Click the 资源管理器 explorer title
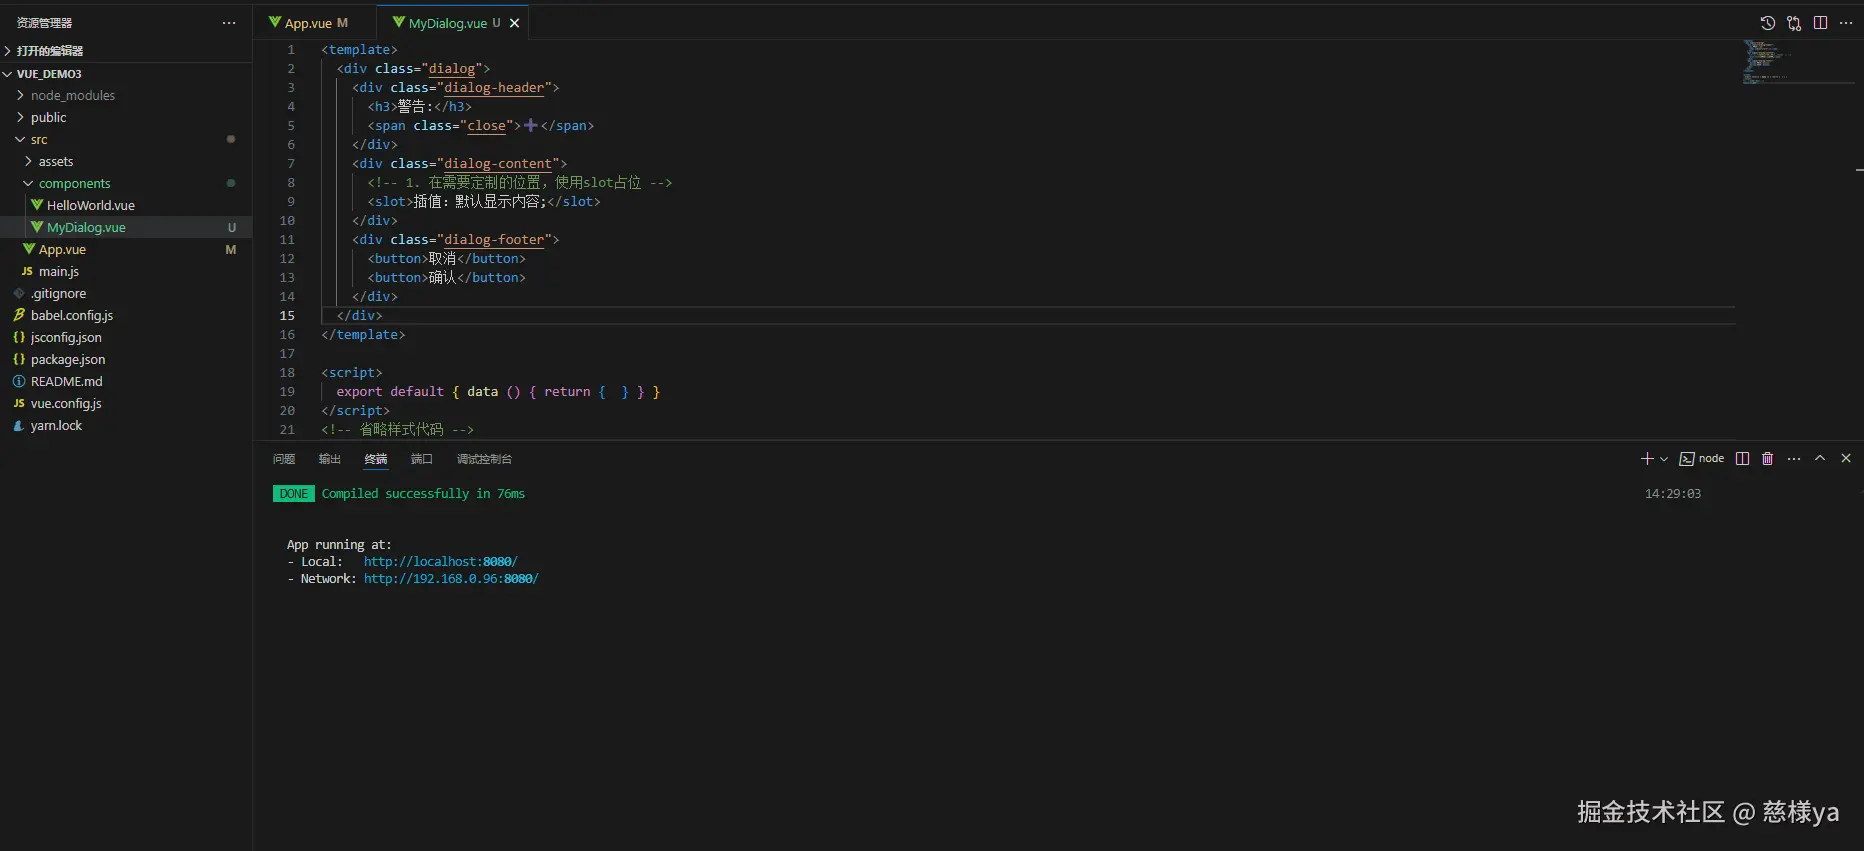1864x851 pixels. pyautogui.click(x=44, y=22)
